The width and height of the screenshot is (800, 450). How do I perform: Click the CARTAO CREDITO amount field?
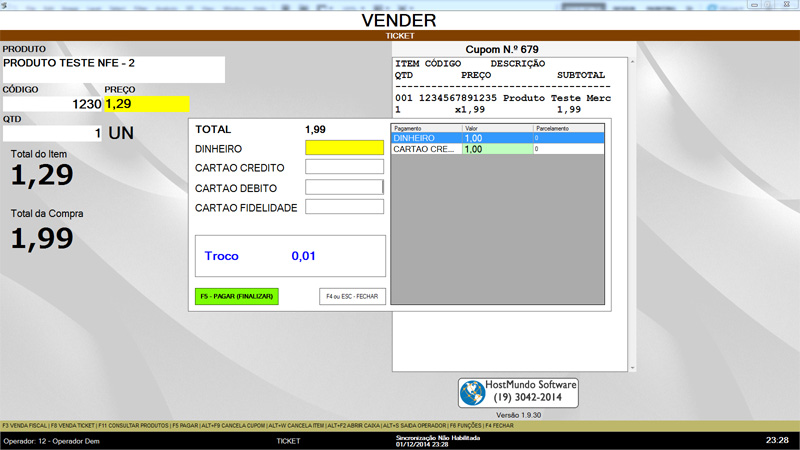click(344, 167)
